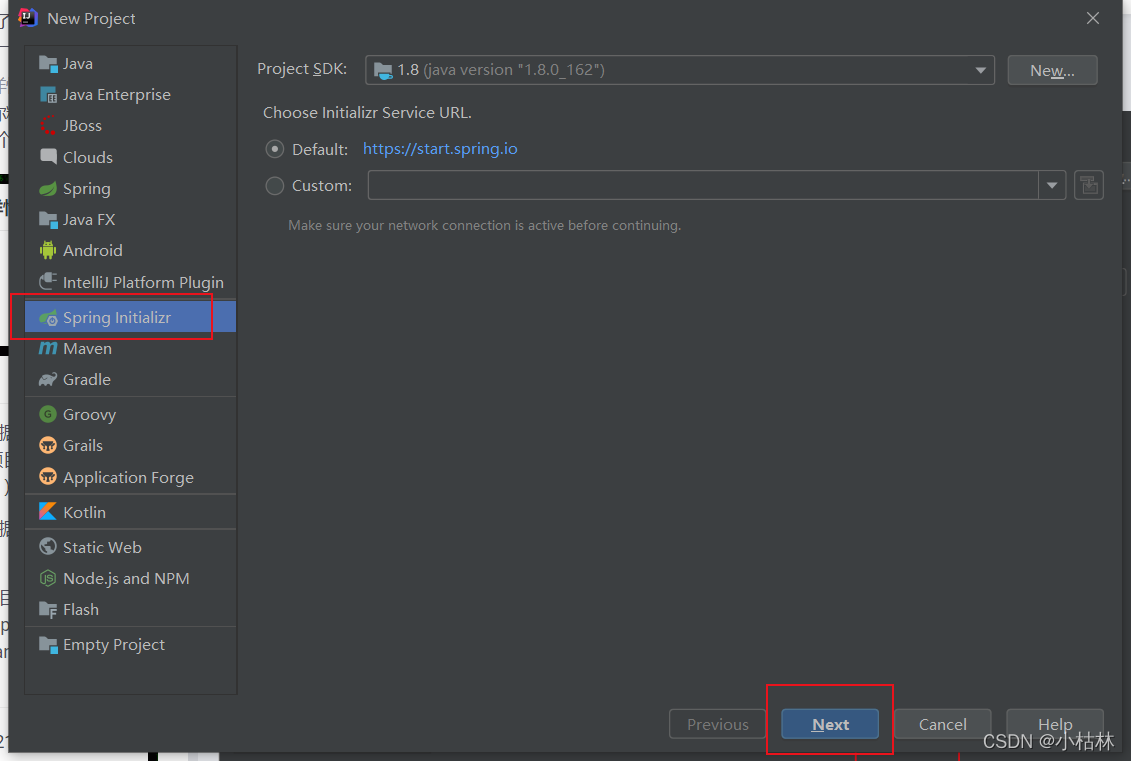The image size is (1131, 761).
Task: Choose the Gradle project type label
Action: tap(87, 379)
